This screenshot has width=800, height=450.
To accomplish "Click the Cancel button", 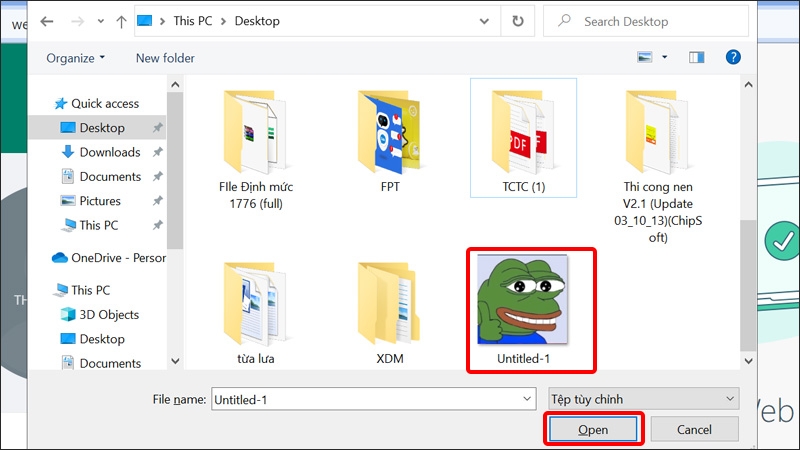I will click(694, 430).
